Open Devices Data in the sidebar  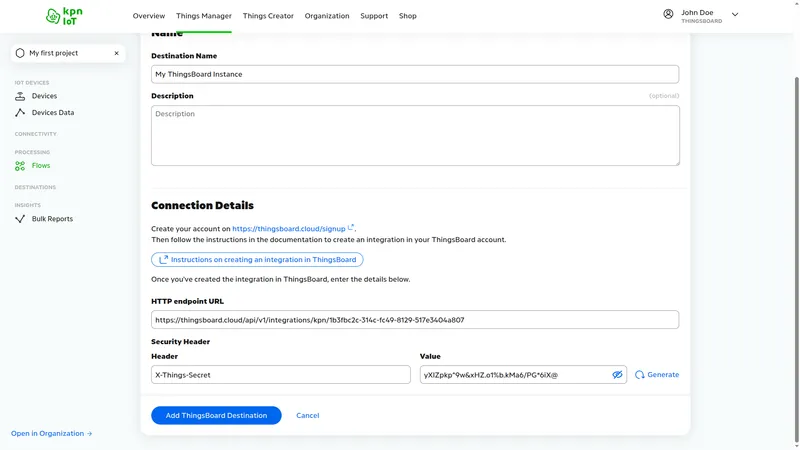[53, 113]
